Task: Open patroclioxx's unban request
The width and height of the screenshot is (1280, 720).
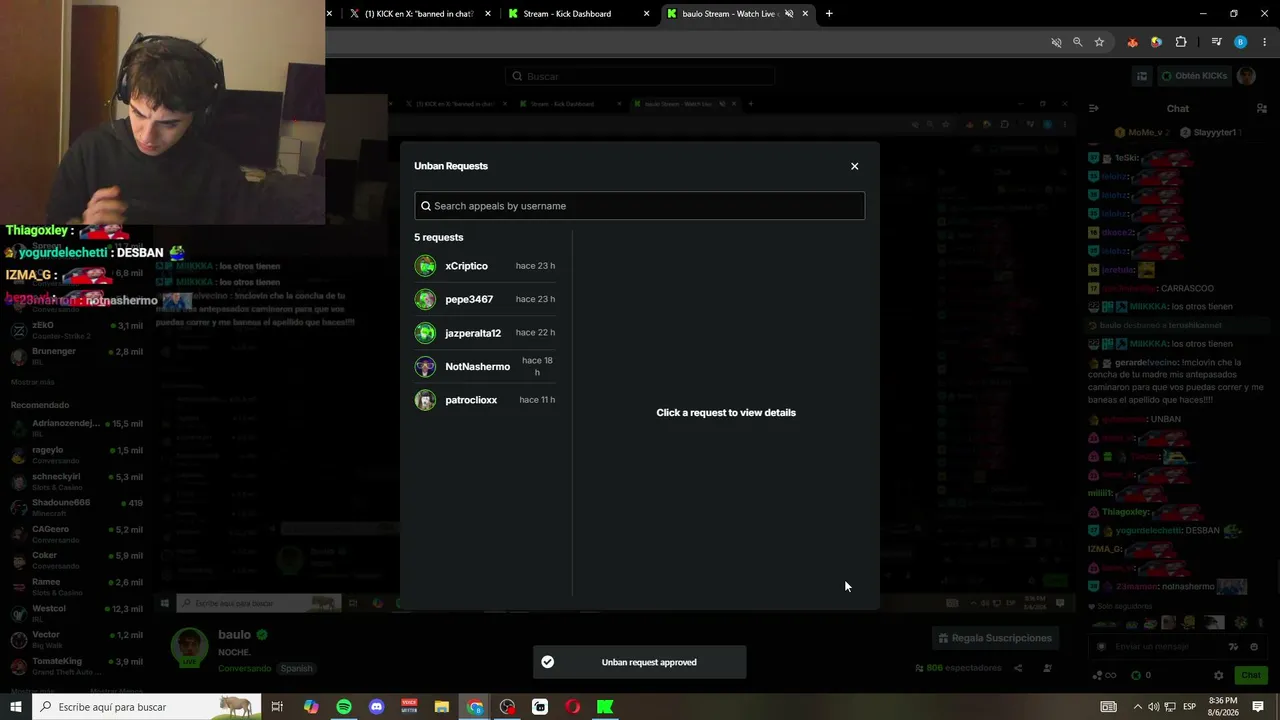Action: (x=486, y=400)
